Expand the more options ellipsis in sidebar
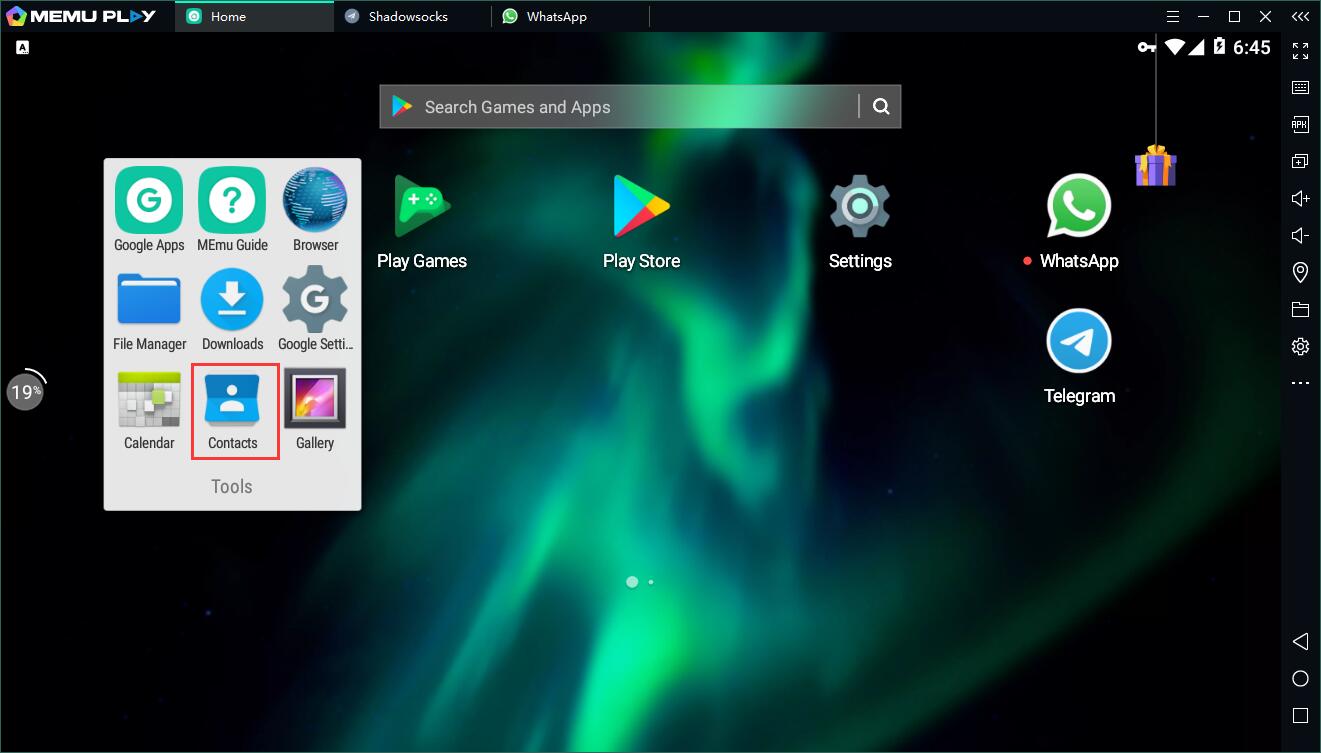 (1300, 383)
